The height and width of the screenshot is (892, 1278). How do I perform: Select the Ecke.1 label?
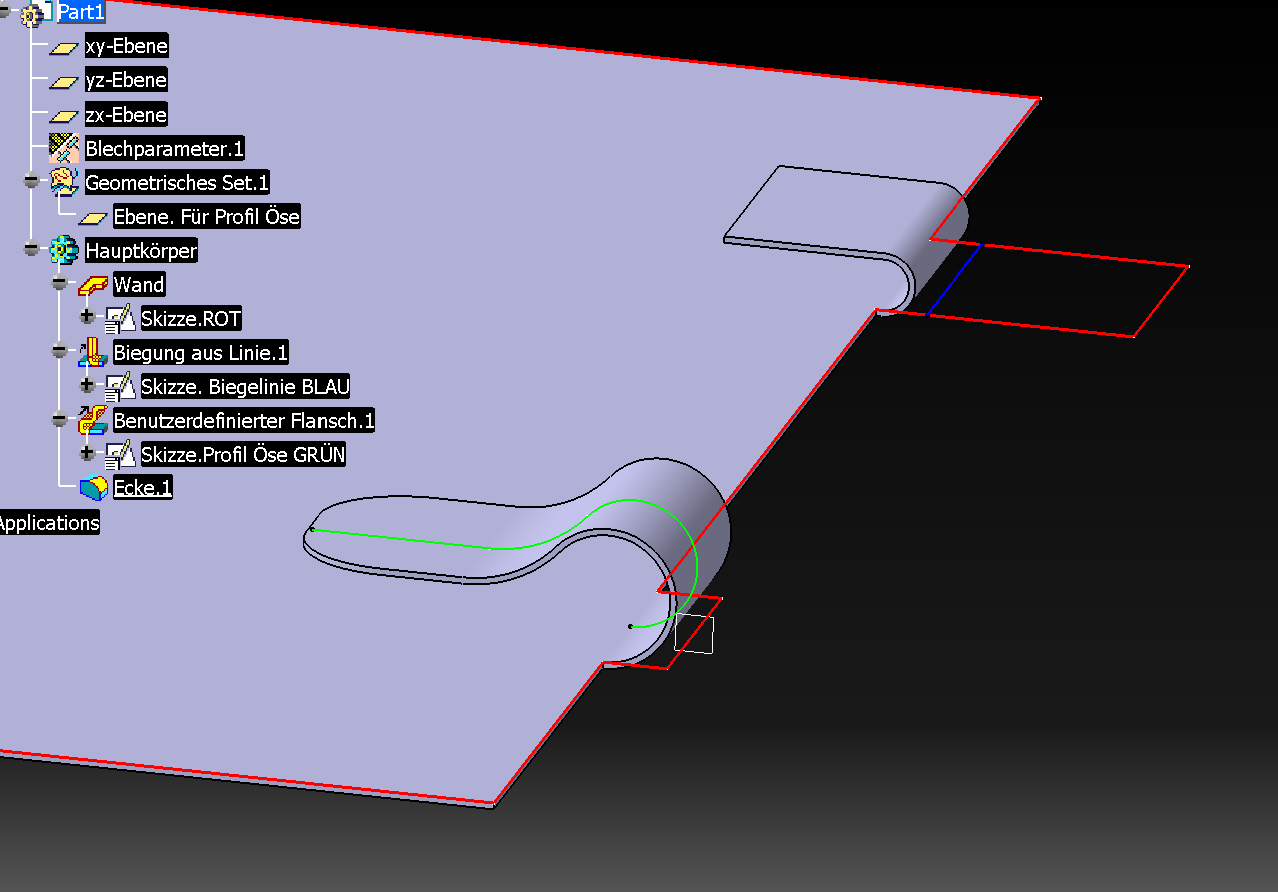click(143, 488)
